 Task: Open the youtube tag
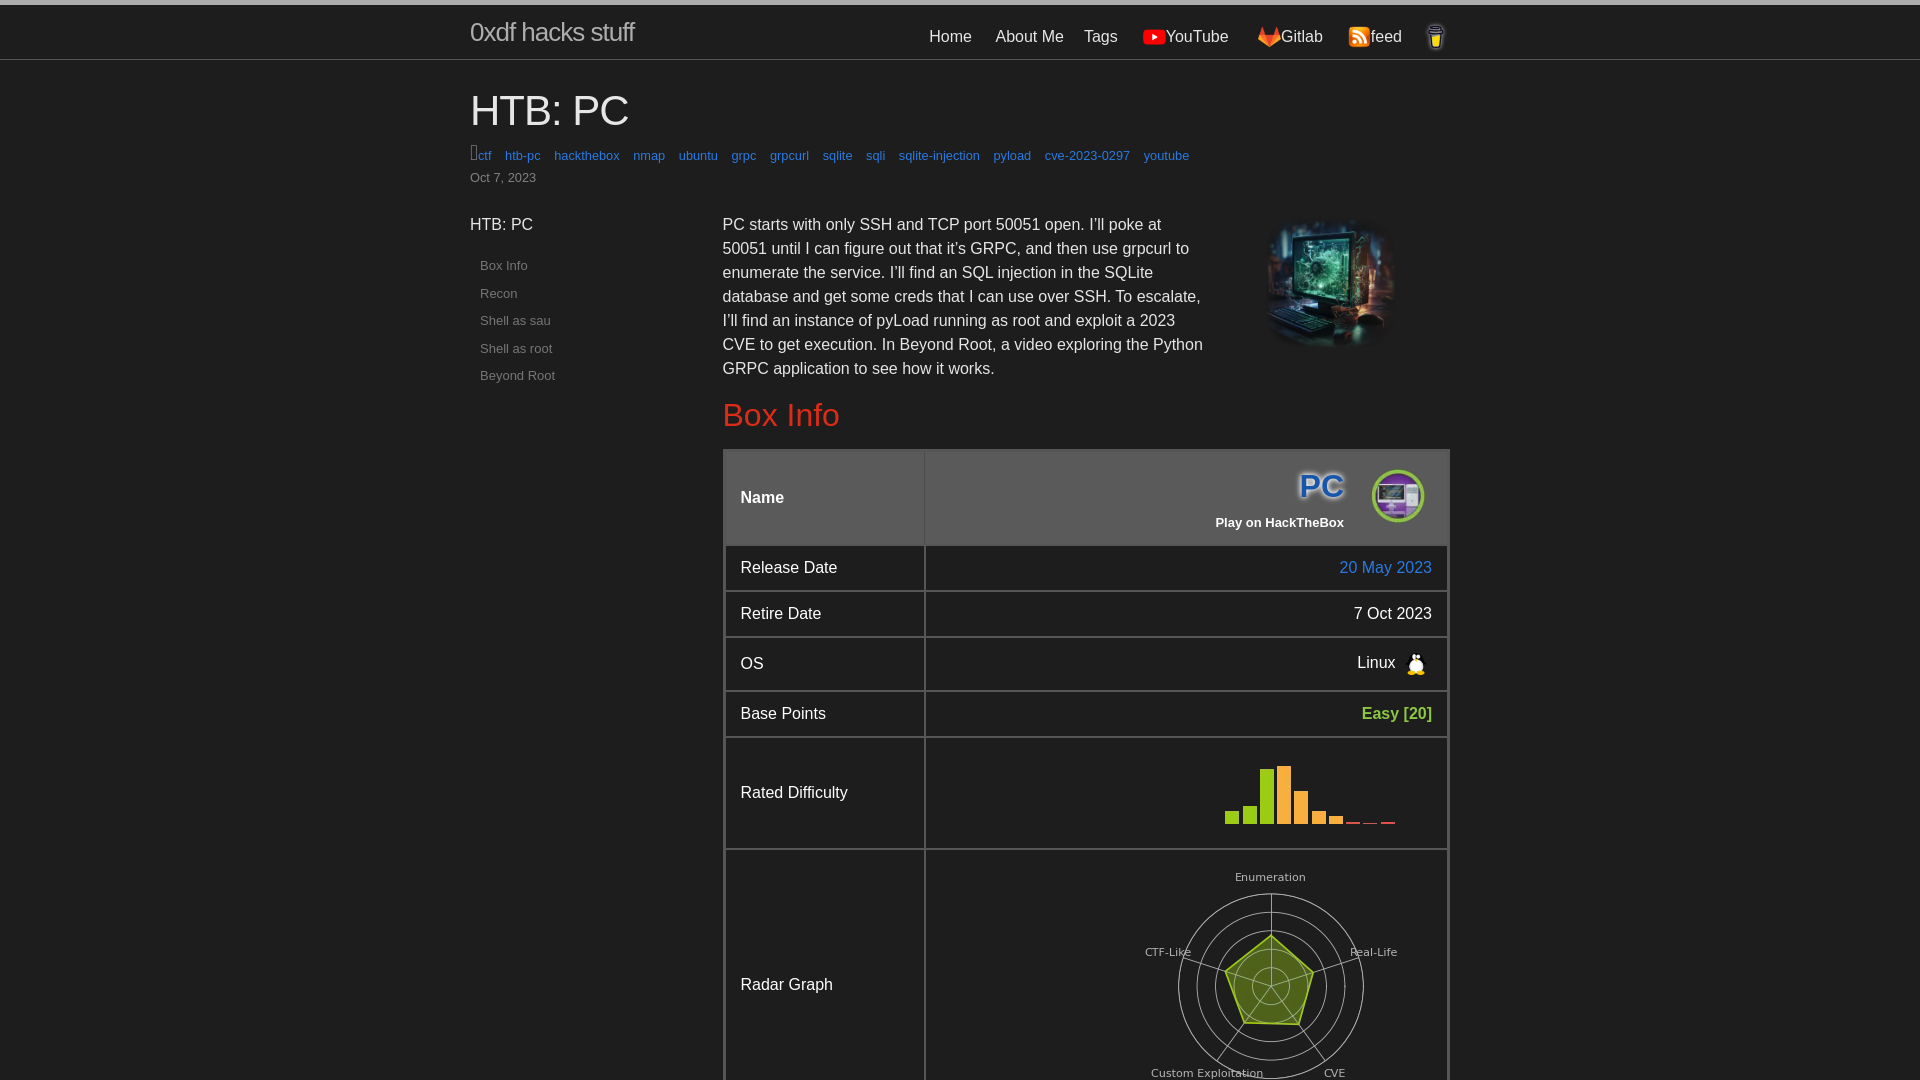coord(1166,156)
